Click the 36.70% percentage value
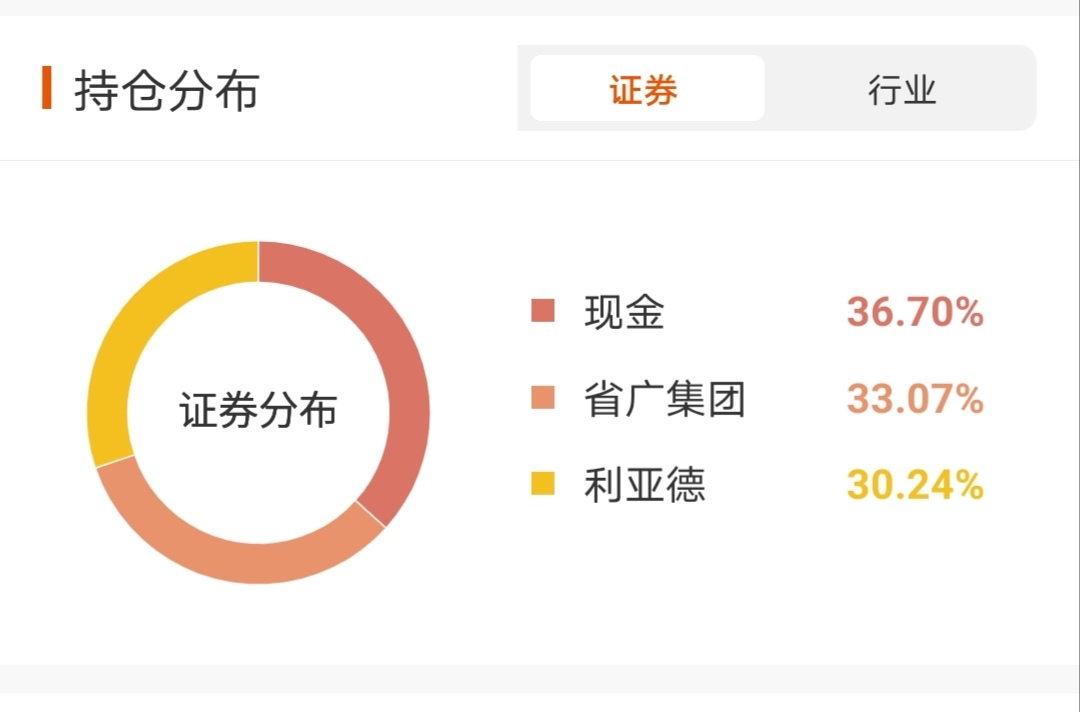Viewport: 1080px width, 712px height. tap(915, 312)
